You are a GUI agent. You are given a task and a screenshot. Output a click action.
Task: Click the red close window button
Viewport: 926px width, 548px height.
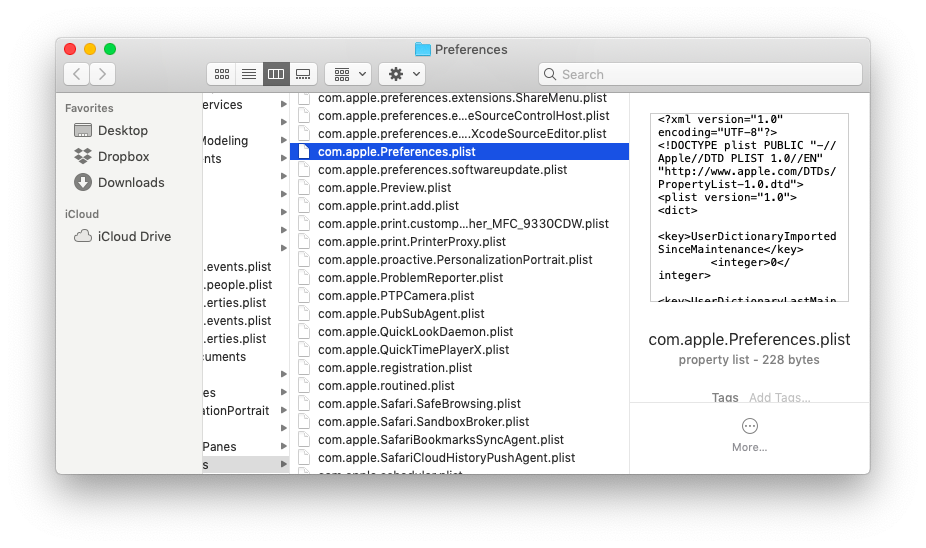[70, 49]
